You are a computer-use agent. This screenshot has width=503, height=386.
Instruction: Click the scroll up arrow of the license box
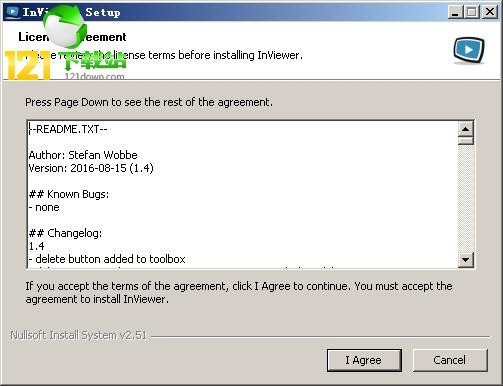pyautogui.click(x=466, y=129)
